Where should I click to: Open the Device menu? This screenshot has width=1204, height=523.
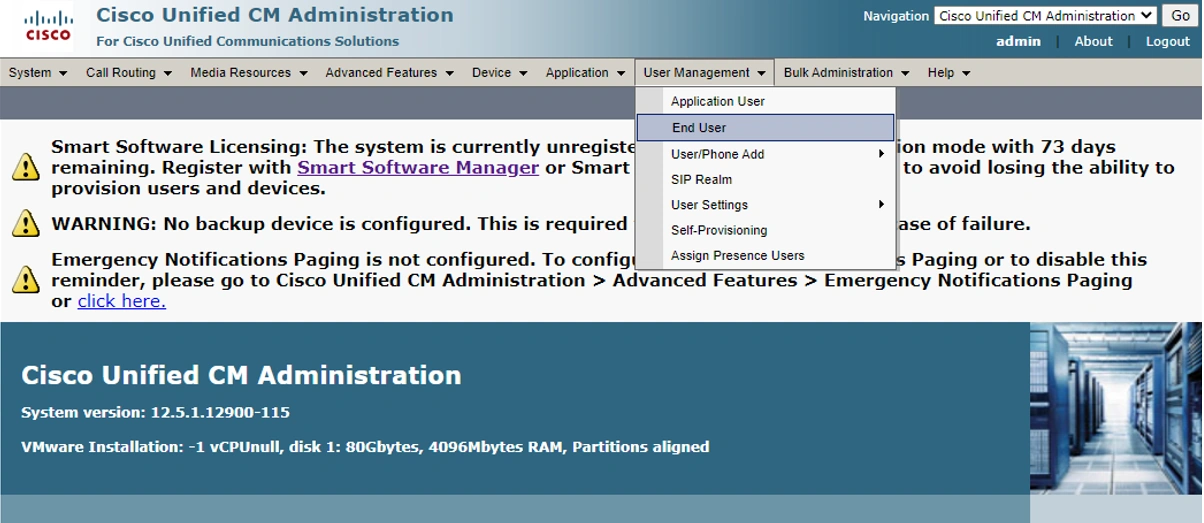[499, 73]
